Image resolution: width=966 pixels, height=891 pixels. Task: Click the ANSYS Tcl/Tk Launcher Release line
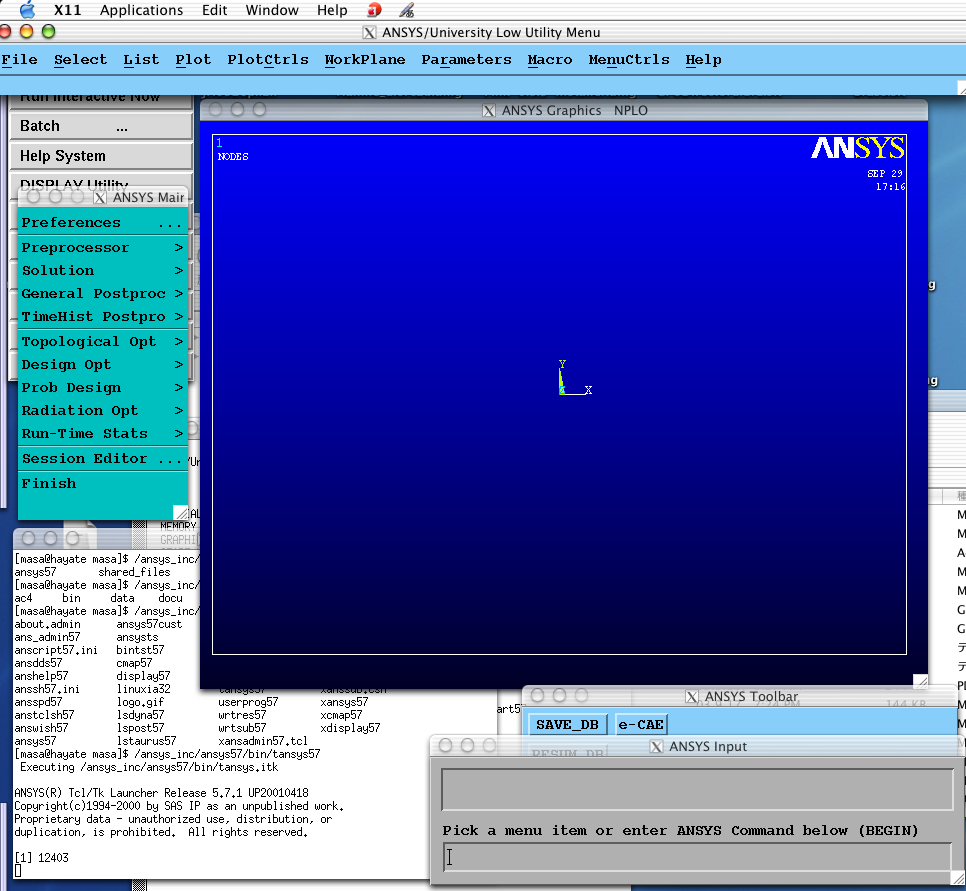coord(161,793)
